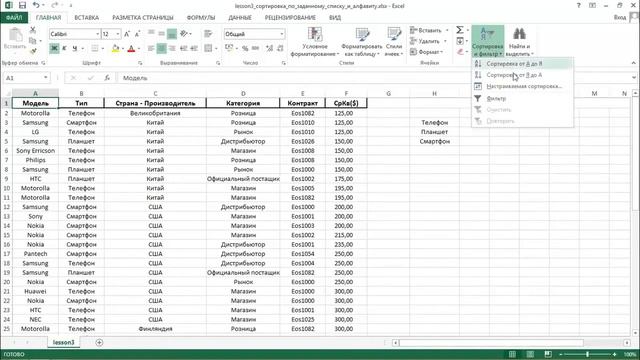Screen dimensions: 640x360
Task: Select cell Великобритания in row 2
Action: (x=155, y=113)
